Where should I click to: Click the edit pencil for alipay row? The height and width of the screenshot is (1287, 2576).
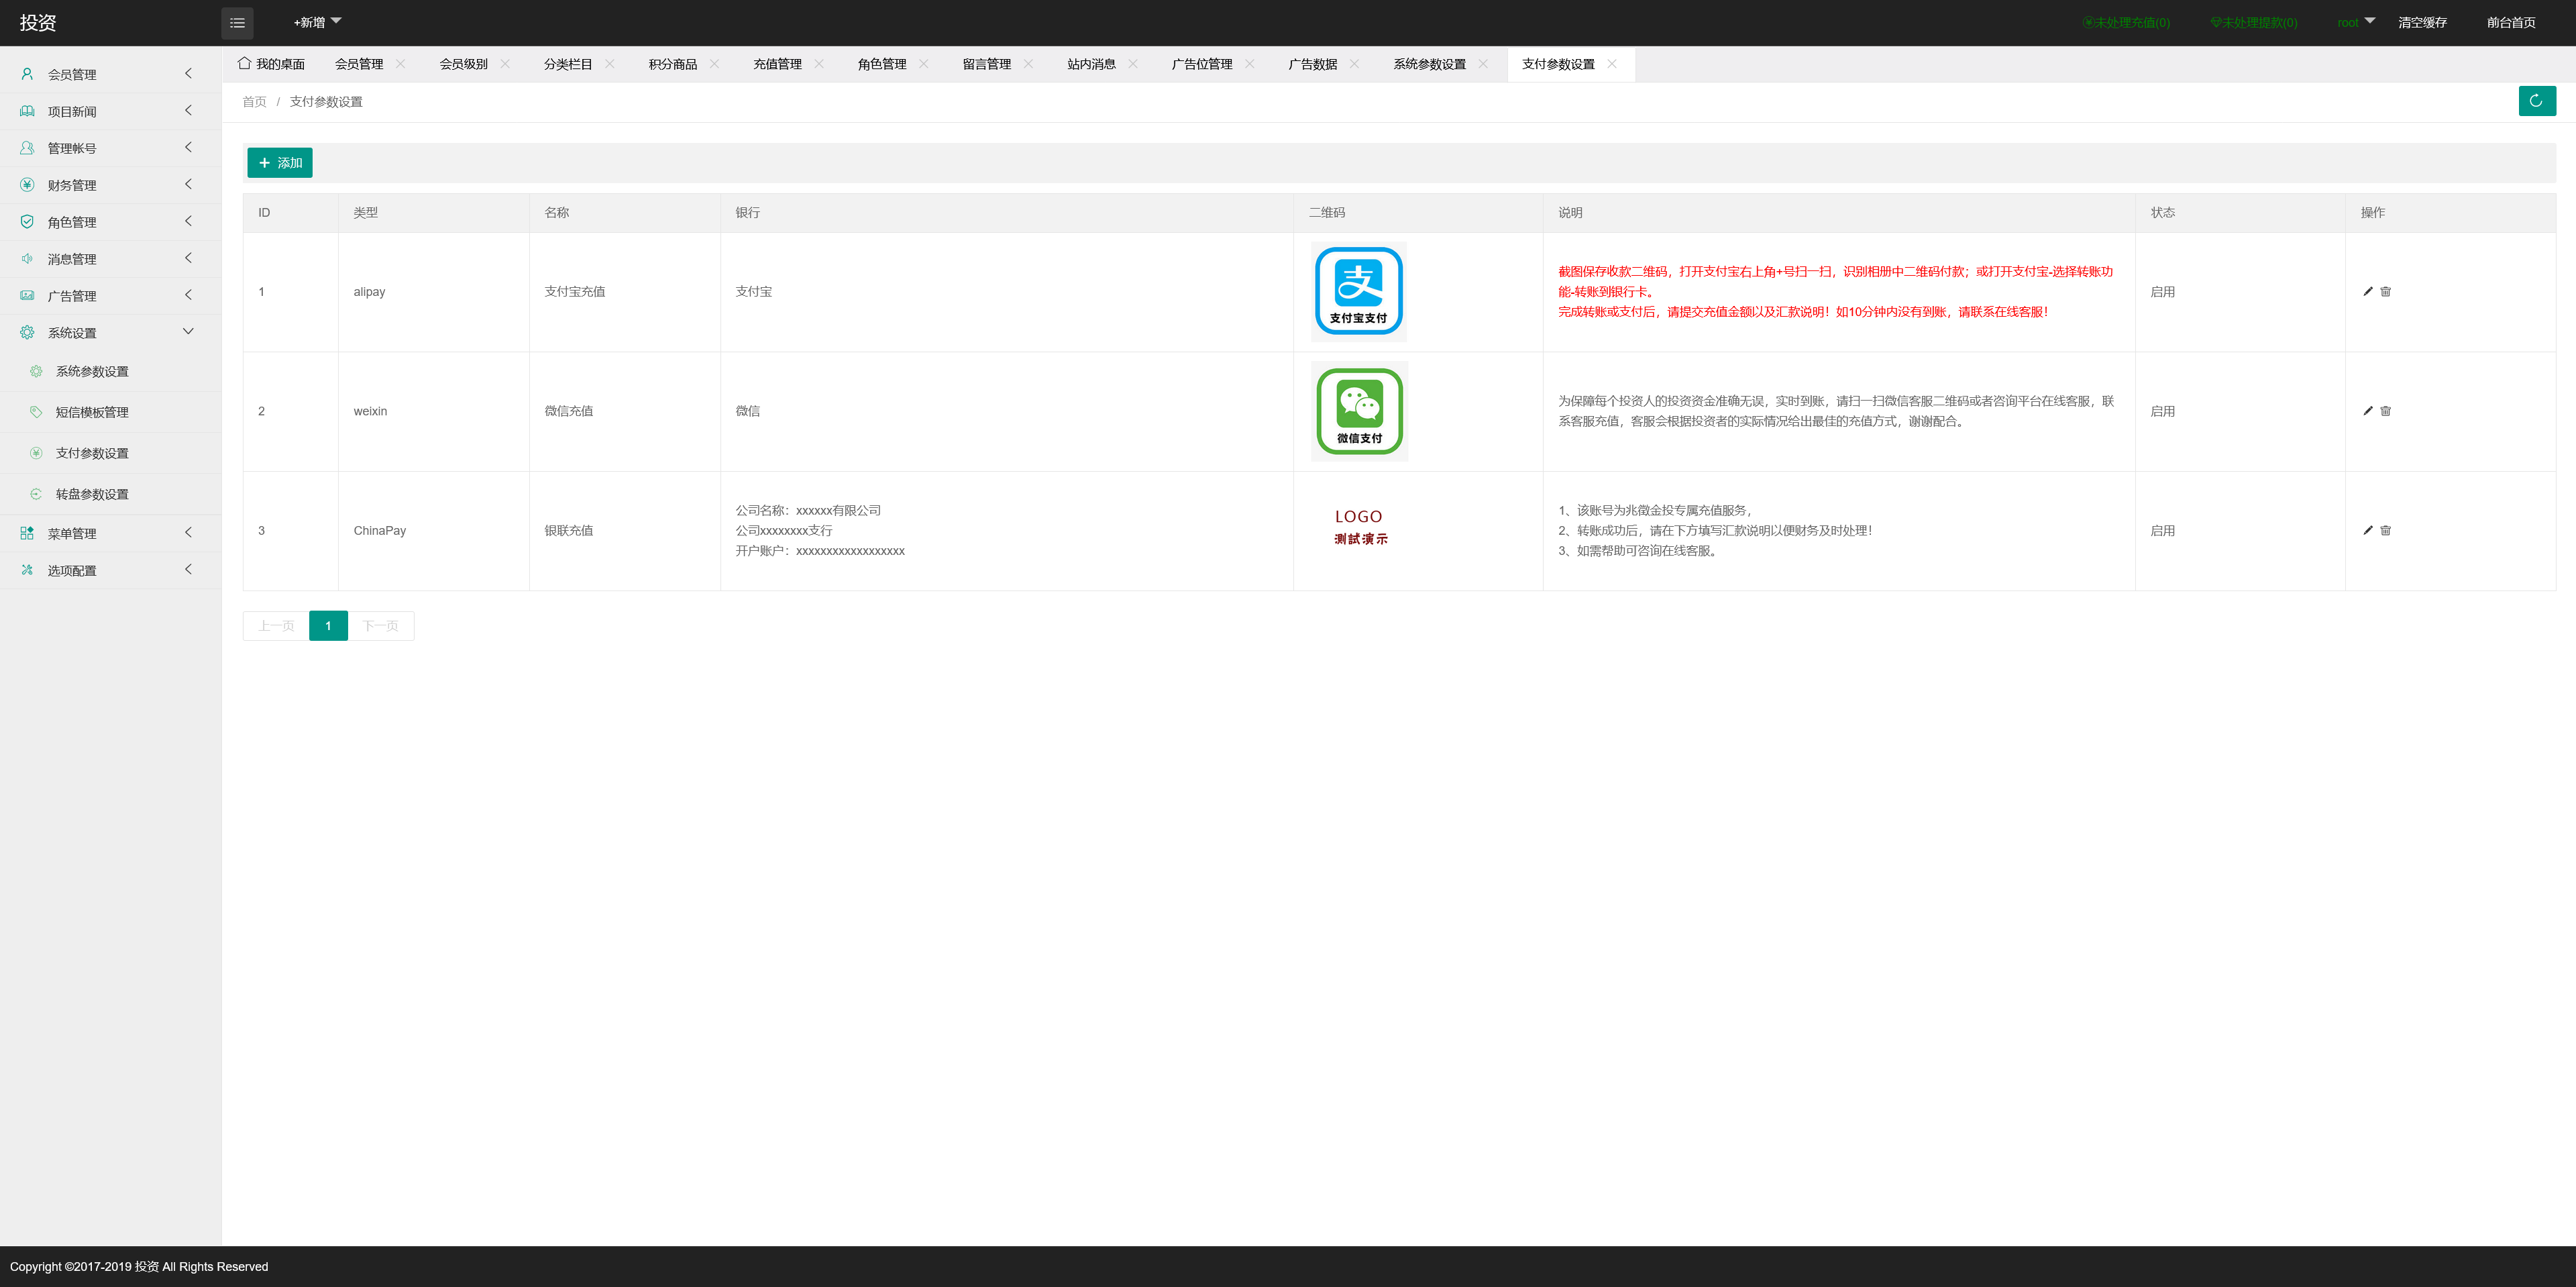[x=2367, y=291]
